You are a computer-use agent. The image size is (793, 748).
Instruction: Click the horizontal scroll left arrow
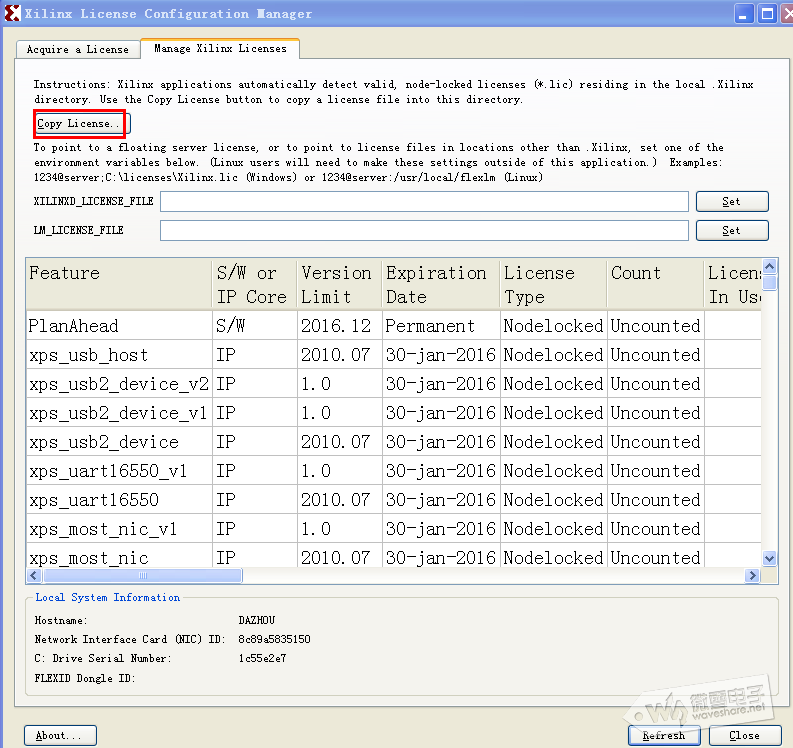click(34, 576)
